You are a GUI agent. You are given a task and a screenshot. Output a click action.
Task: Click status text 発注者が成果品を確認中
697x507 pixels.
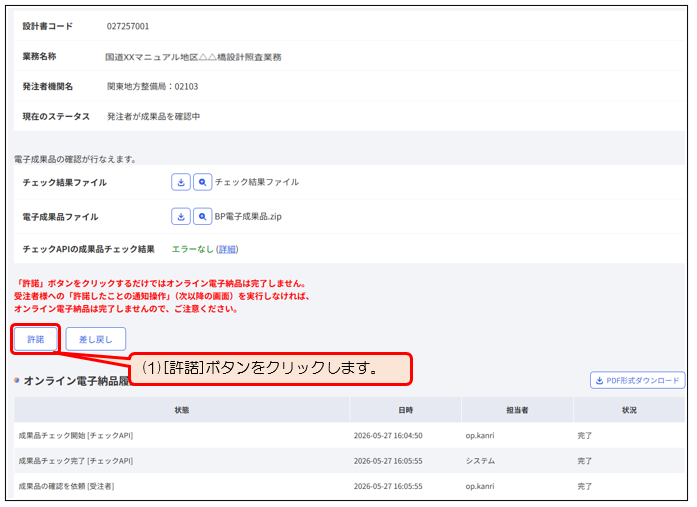(x=153, y=116)
